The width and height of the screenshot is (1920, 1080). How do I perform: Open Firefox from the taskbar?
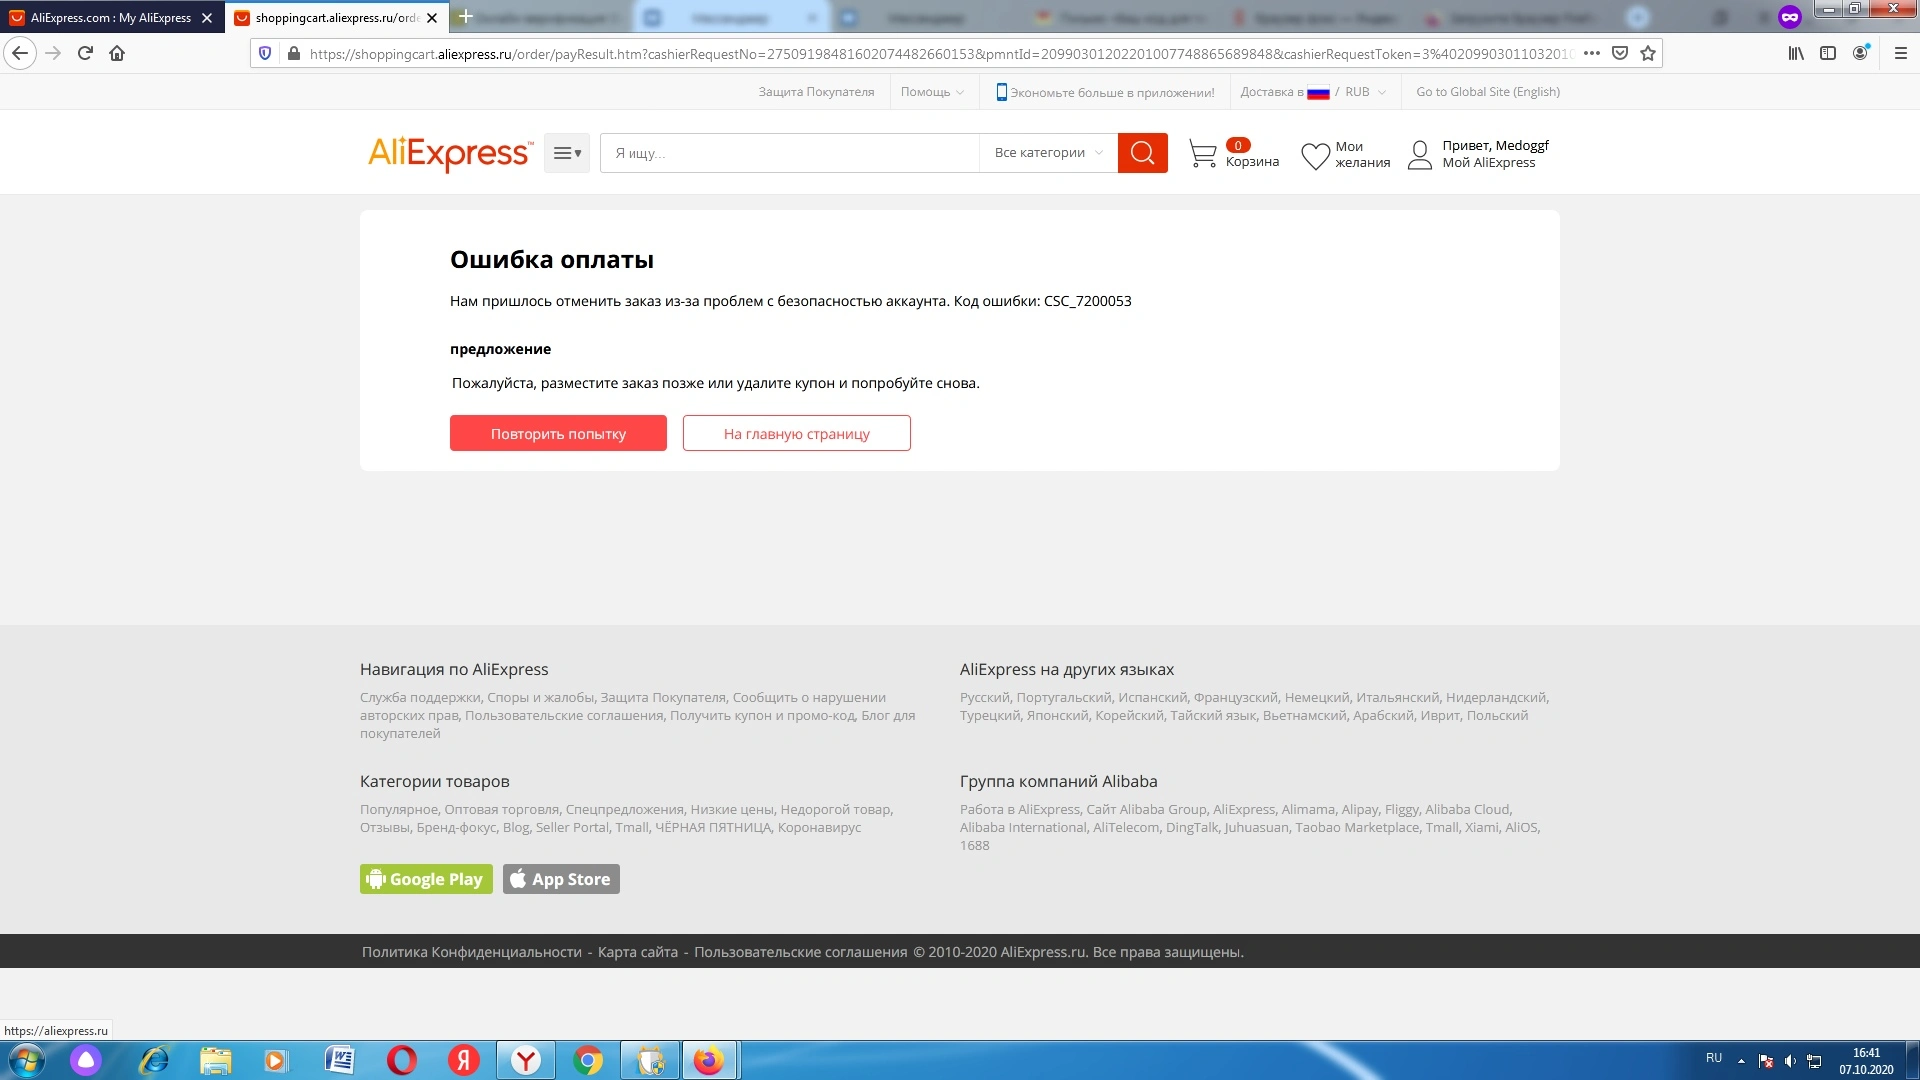pos(710,1060)
